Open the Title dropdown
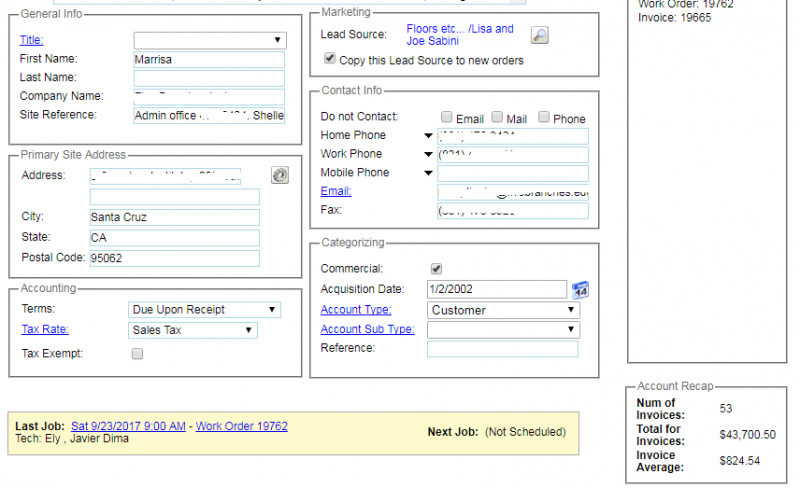The width and height of the screenshot is (800, 488). (210, 40)
